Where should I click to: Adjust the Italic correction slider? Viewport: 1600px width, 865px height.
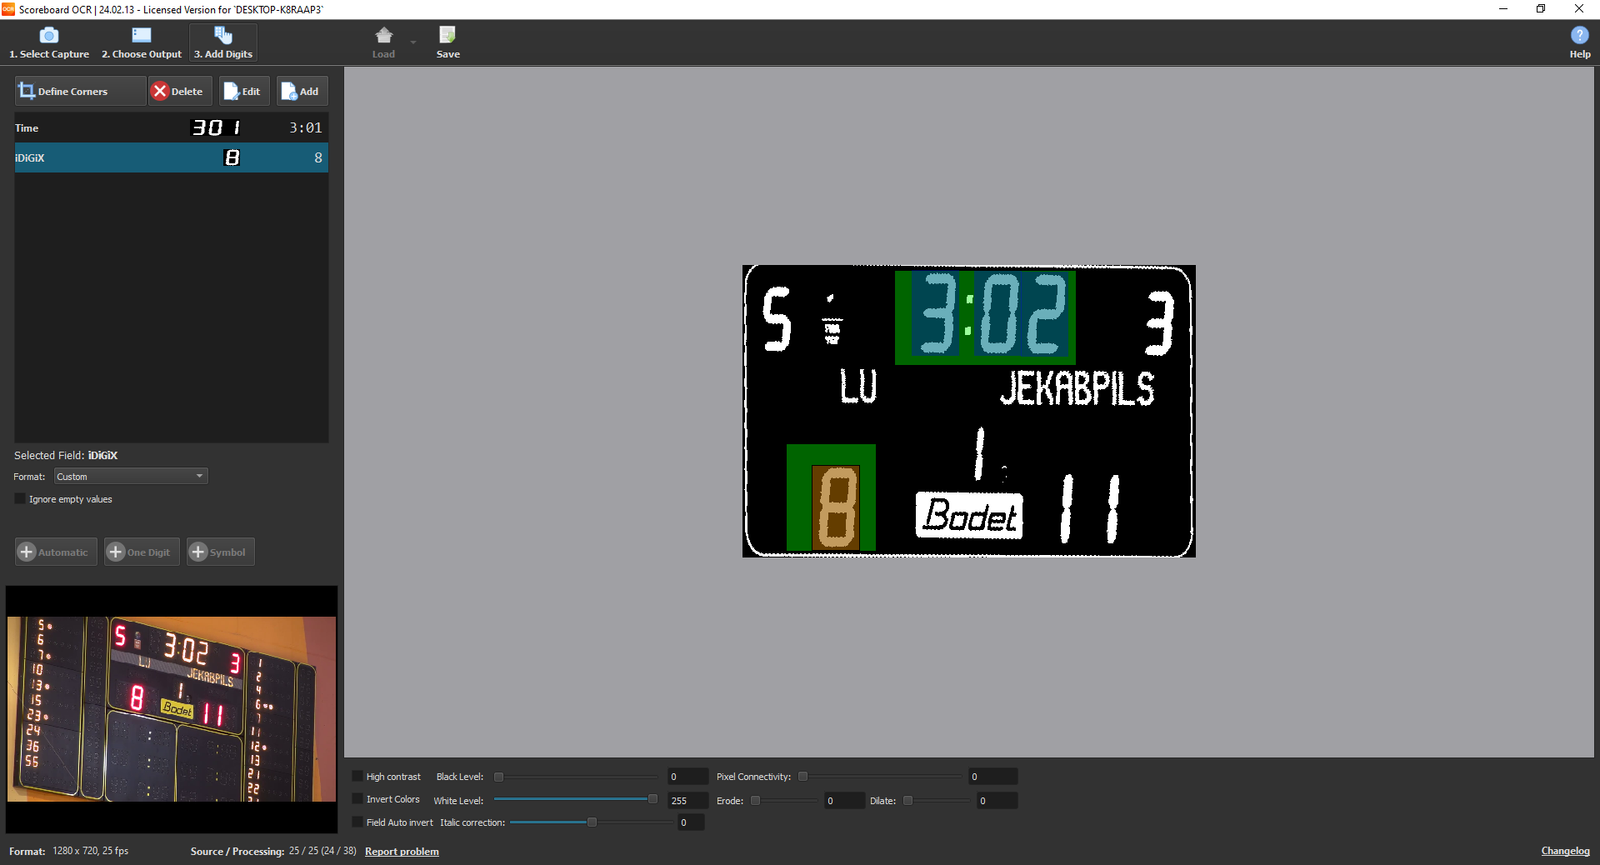593,822
